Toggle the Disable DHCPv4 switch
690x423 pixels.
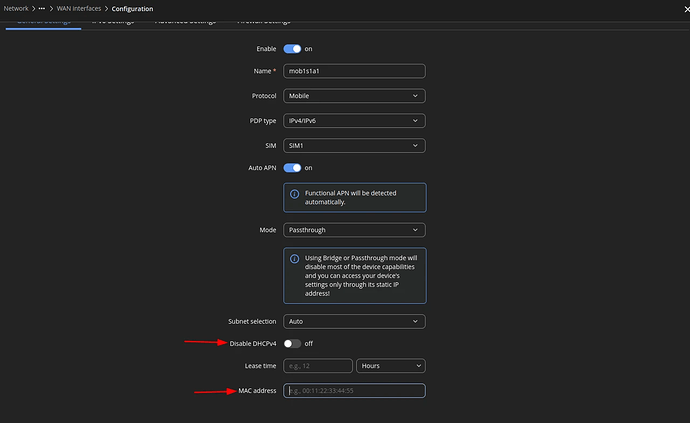click(x=292, y=343)
